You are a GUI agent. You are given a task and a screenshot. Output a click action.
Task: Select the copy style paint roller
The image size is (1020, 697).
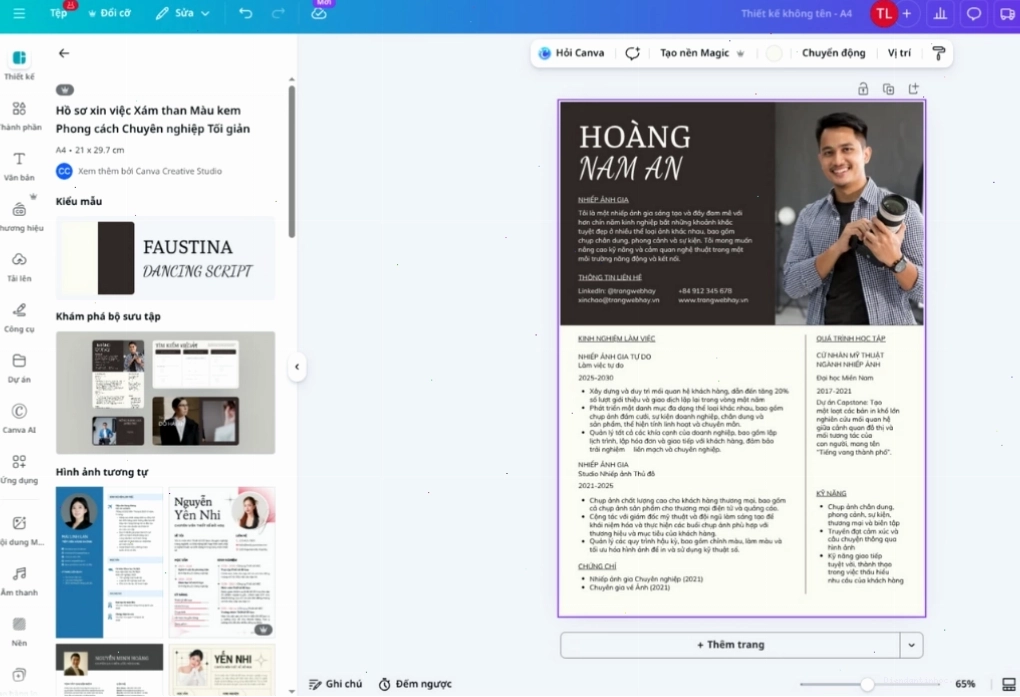click(x=938, y=53)
